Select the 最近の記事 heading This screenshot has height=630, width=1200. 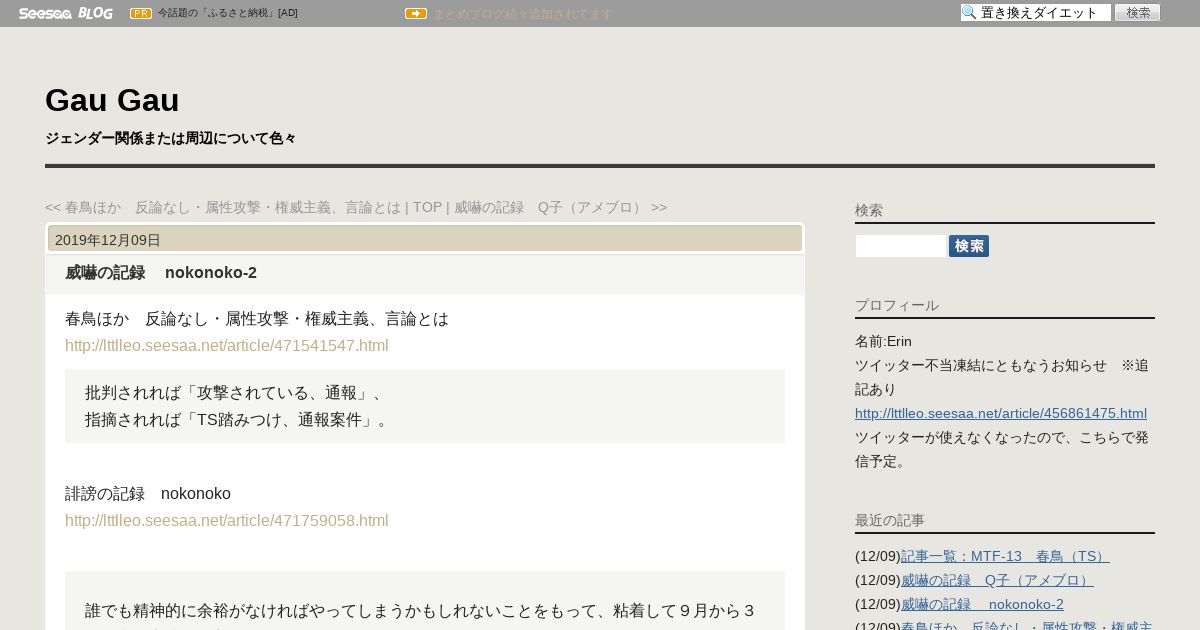click(890, 520)
